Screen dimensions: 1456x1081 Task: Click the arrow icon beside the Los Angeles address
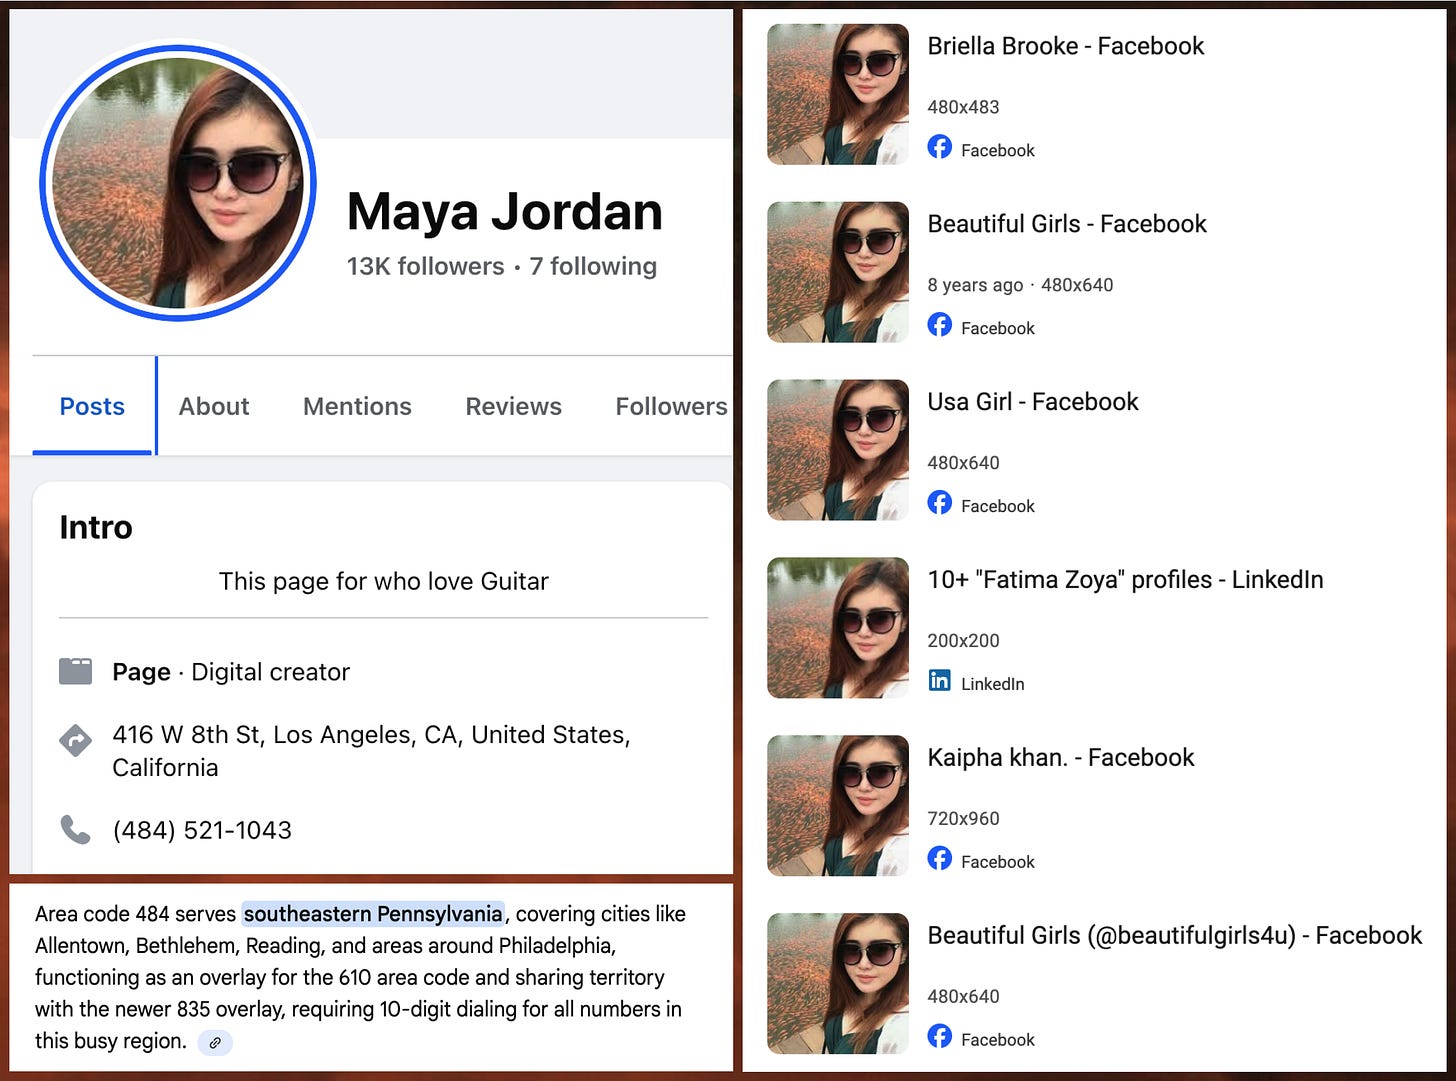[x=75, y=741]
